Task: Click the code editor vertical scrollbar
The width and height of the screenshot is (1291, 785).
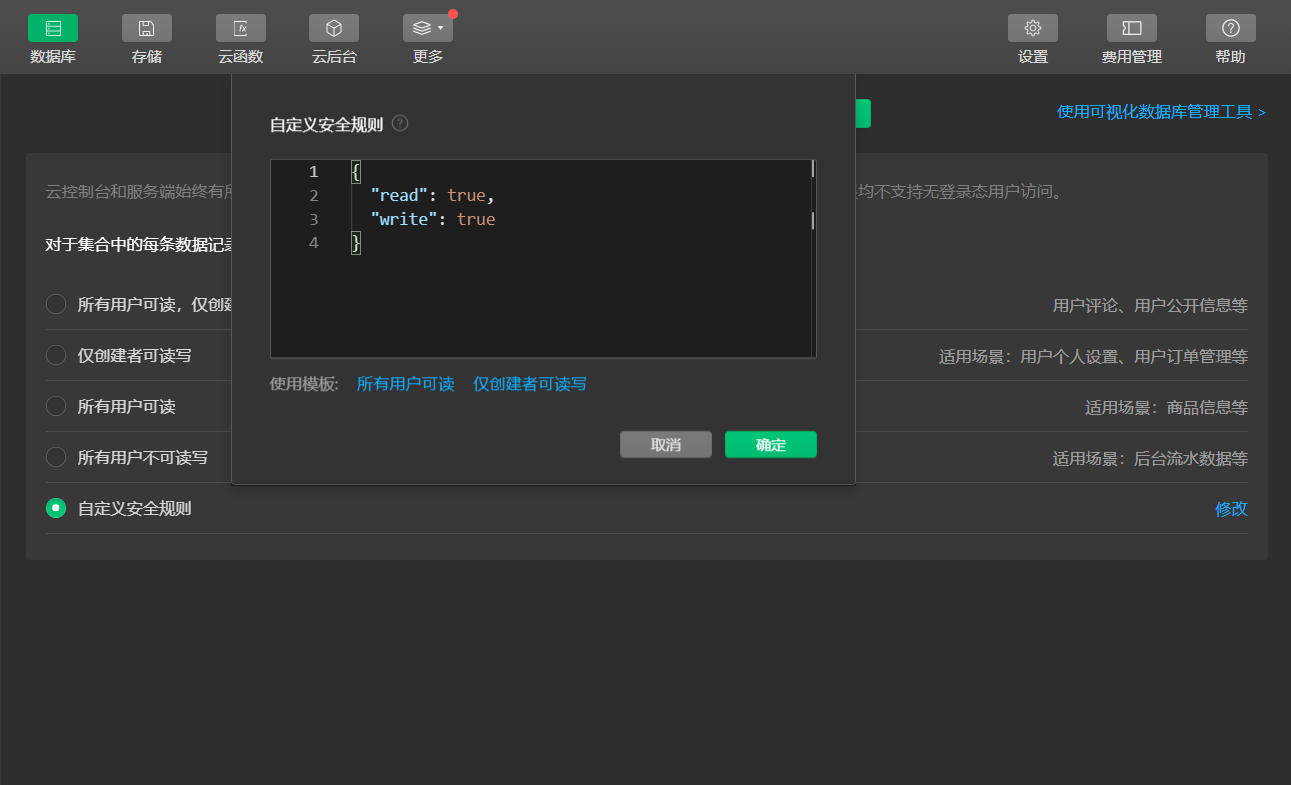Action: pyautogui.click(x=813, y=258)
